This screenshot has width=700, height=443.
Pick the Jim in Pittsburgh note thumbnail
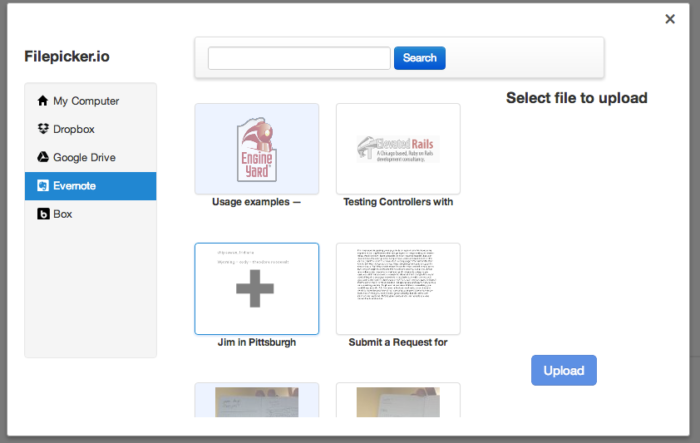tap(257, 288)
